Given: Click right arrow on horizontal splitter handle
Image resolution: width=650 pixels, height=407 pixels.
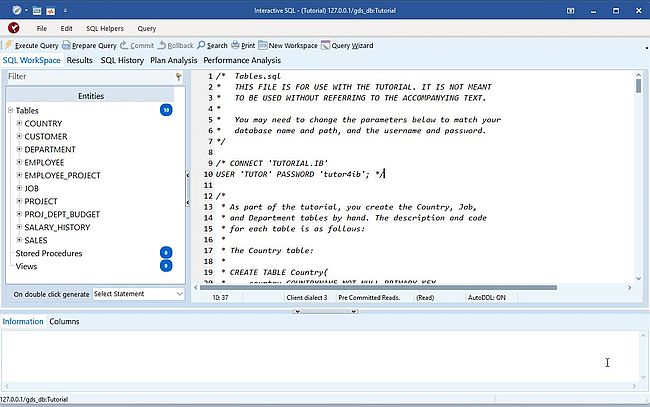Looking at the screenshot, I should pos(354,311).
